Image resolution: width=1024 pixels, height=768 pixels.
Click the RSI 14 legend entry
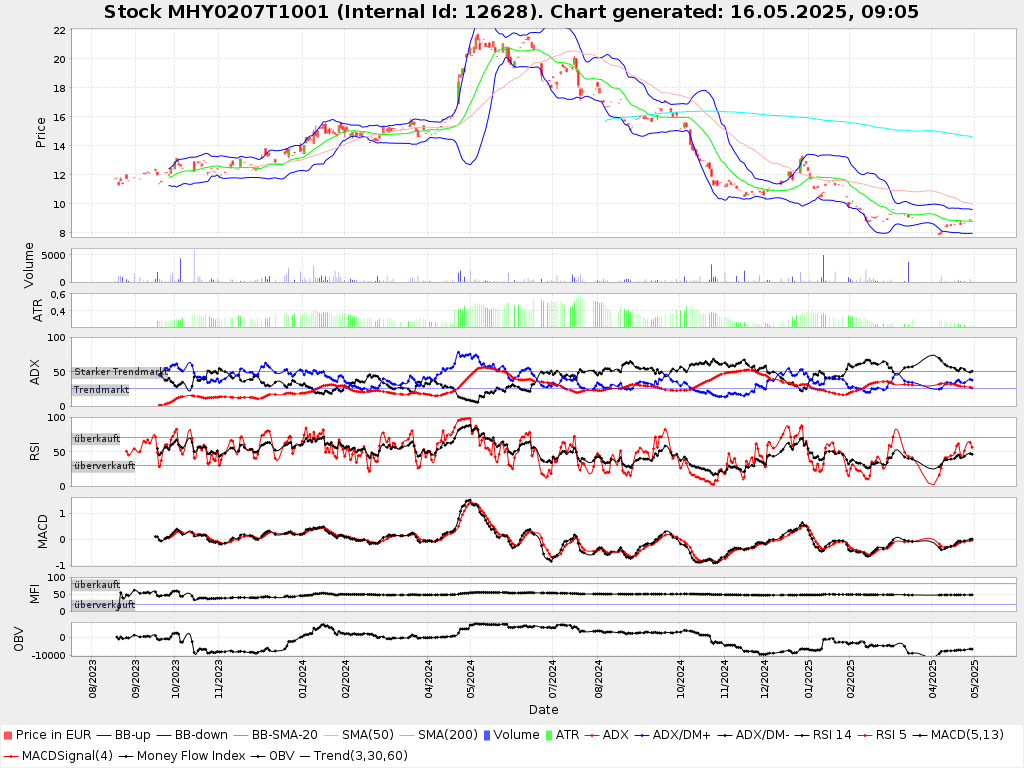(823, 735)
